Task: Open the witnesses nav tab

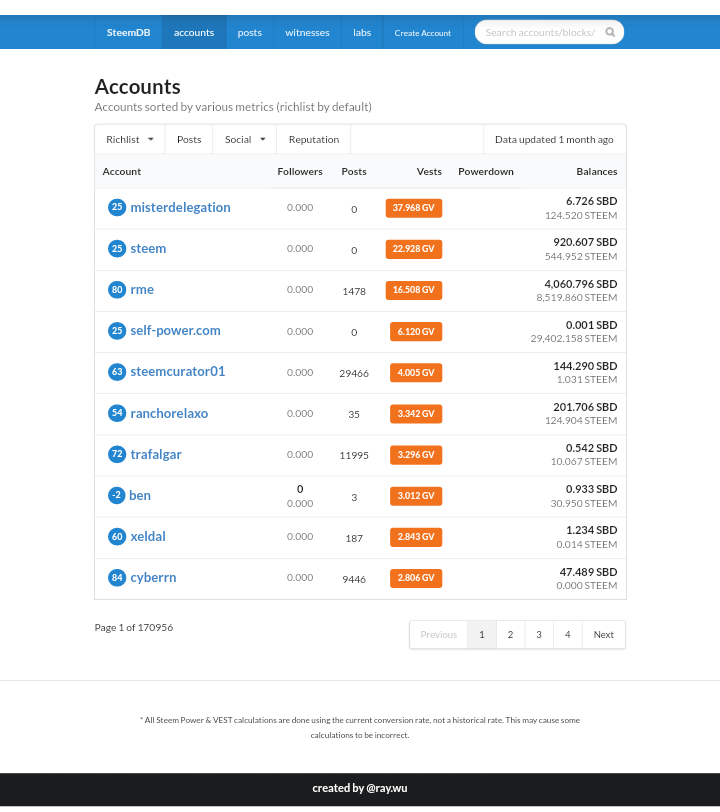Action: [x=307, y=32]
